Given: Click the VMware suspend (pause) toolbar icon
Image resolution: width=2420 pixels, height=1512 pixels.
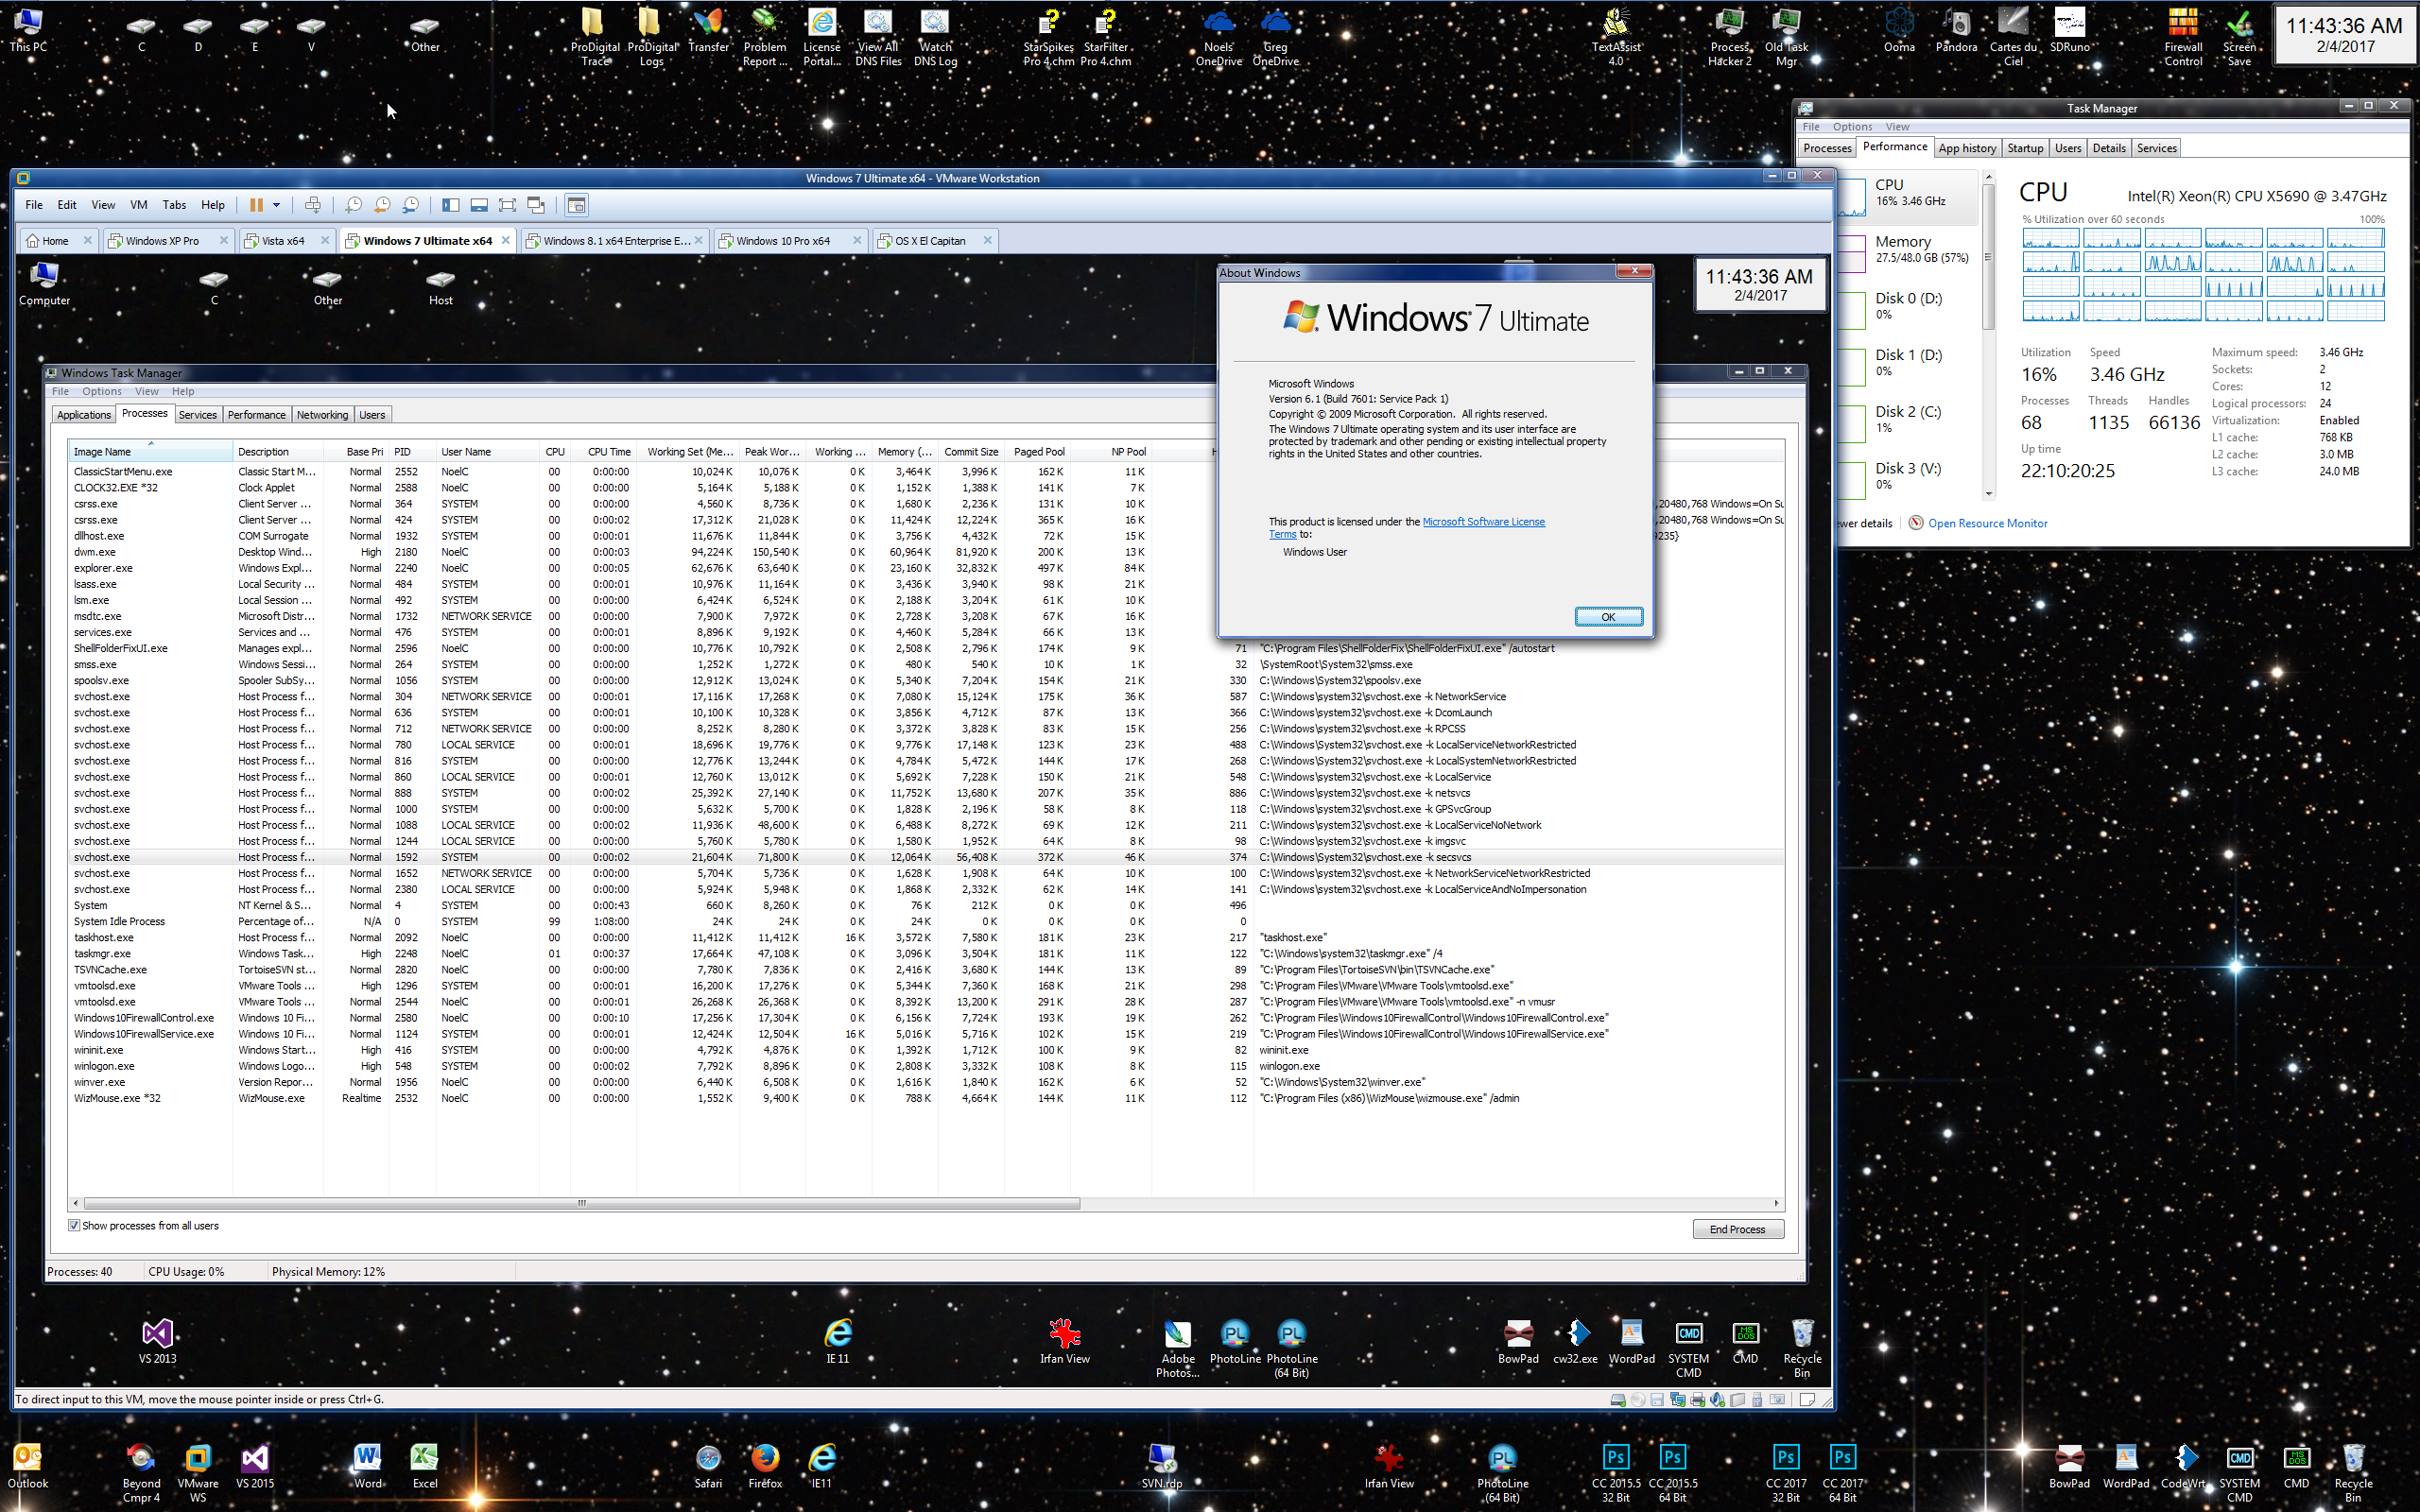Looking at the screenshot, I should (256, 205).
